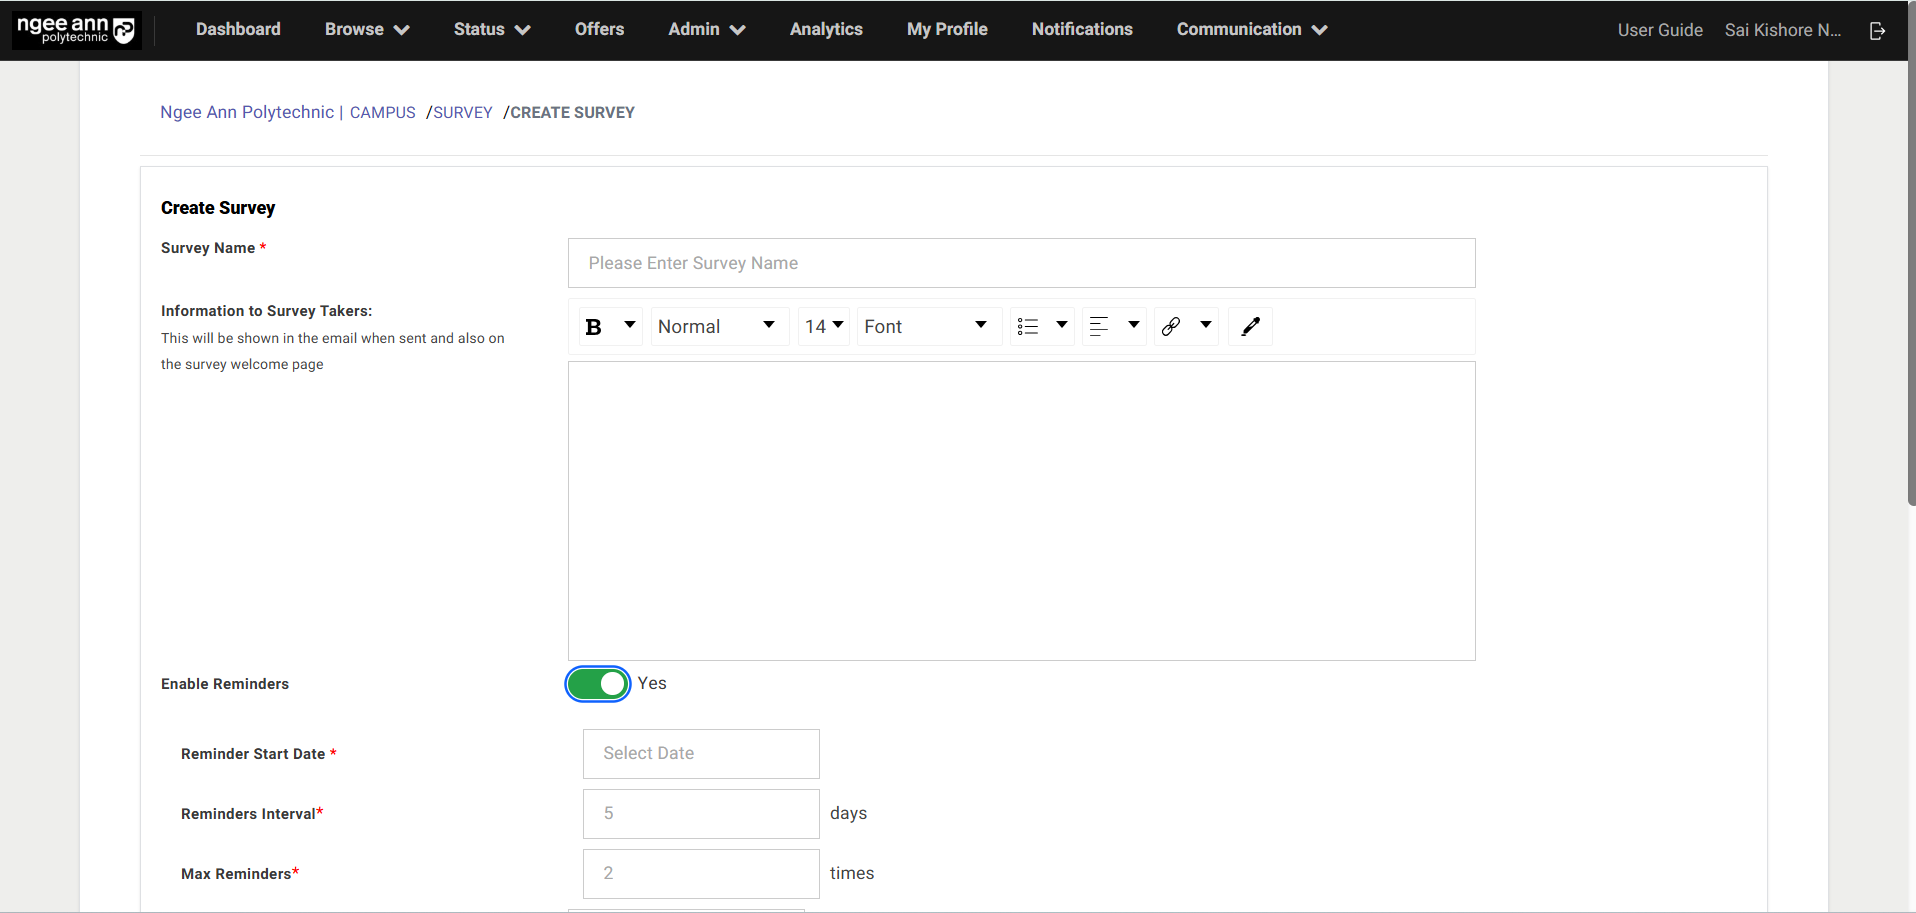Open the Font family dropdown
The height and width of the screenshot is (913, 1916).
(926, 327)
